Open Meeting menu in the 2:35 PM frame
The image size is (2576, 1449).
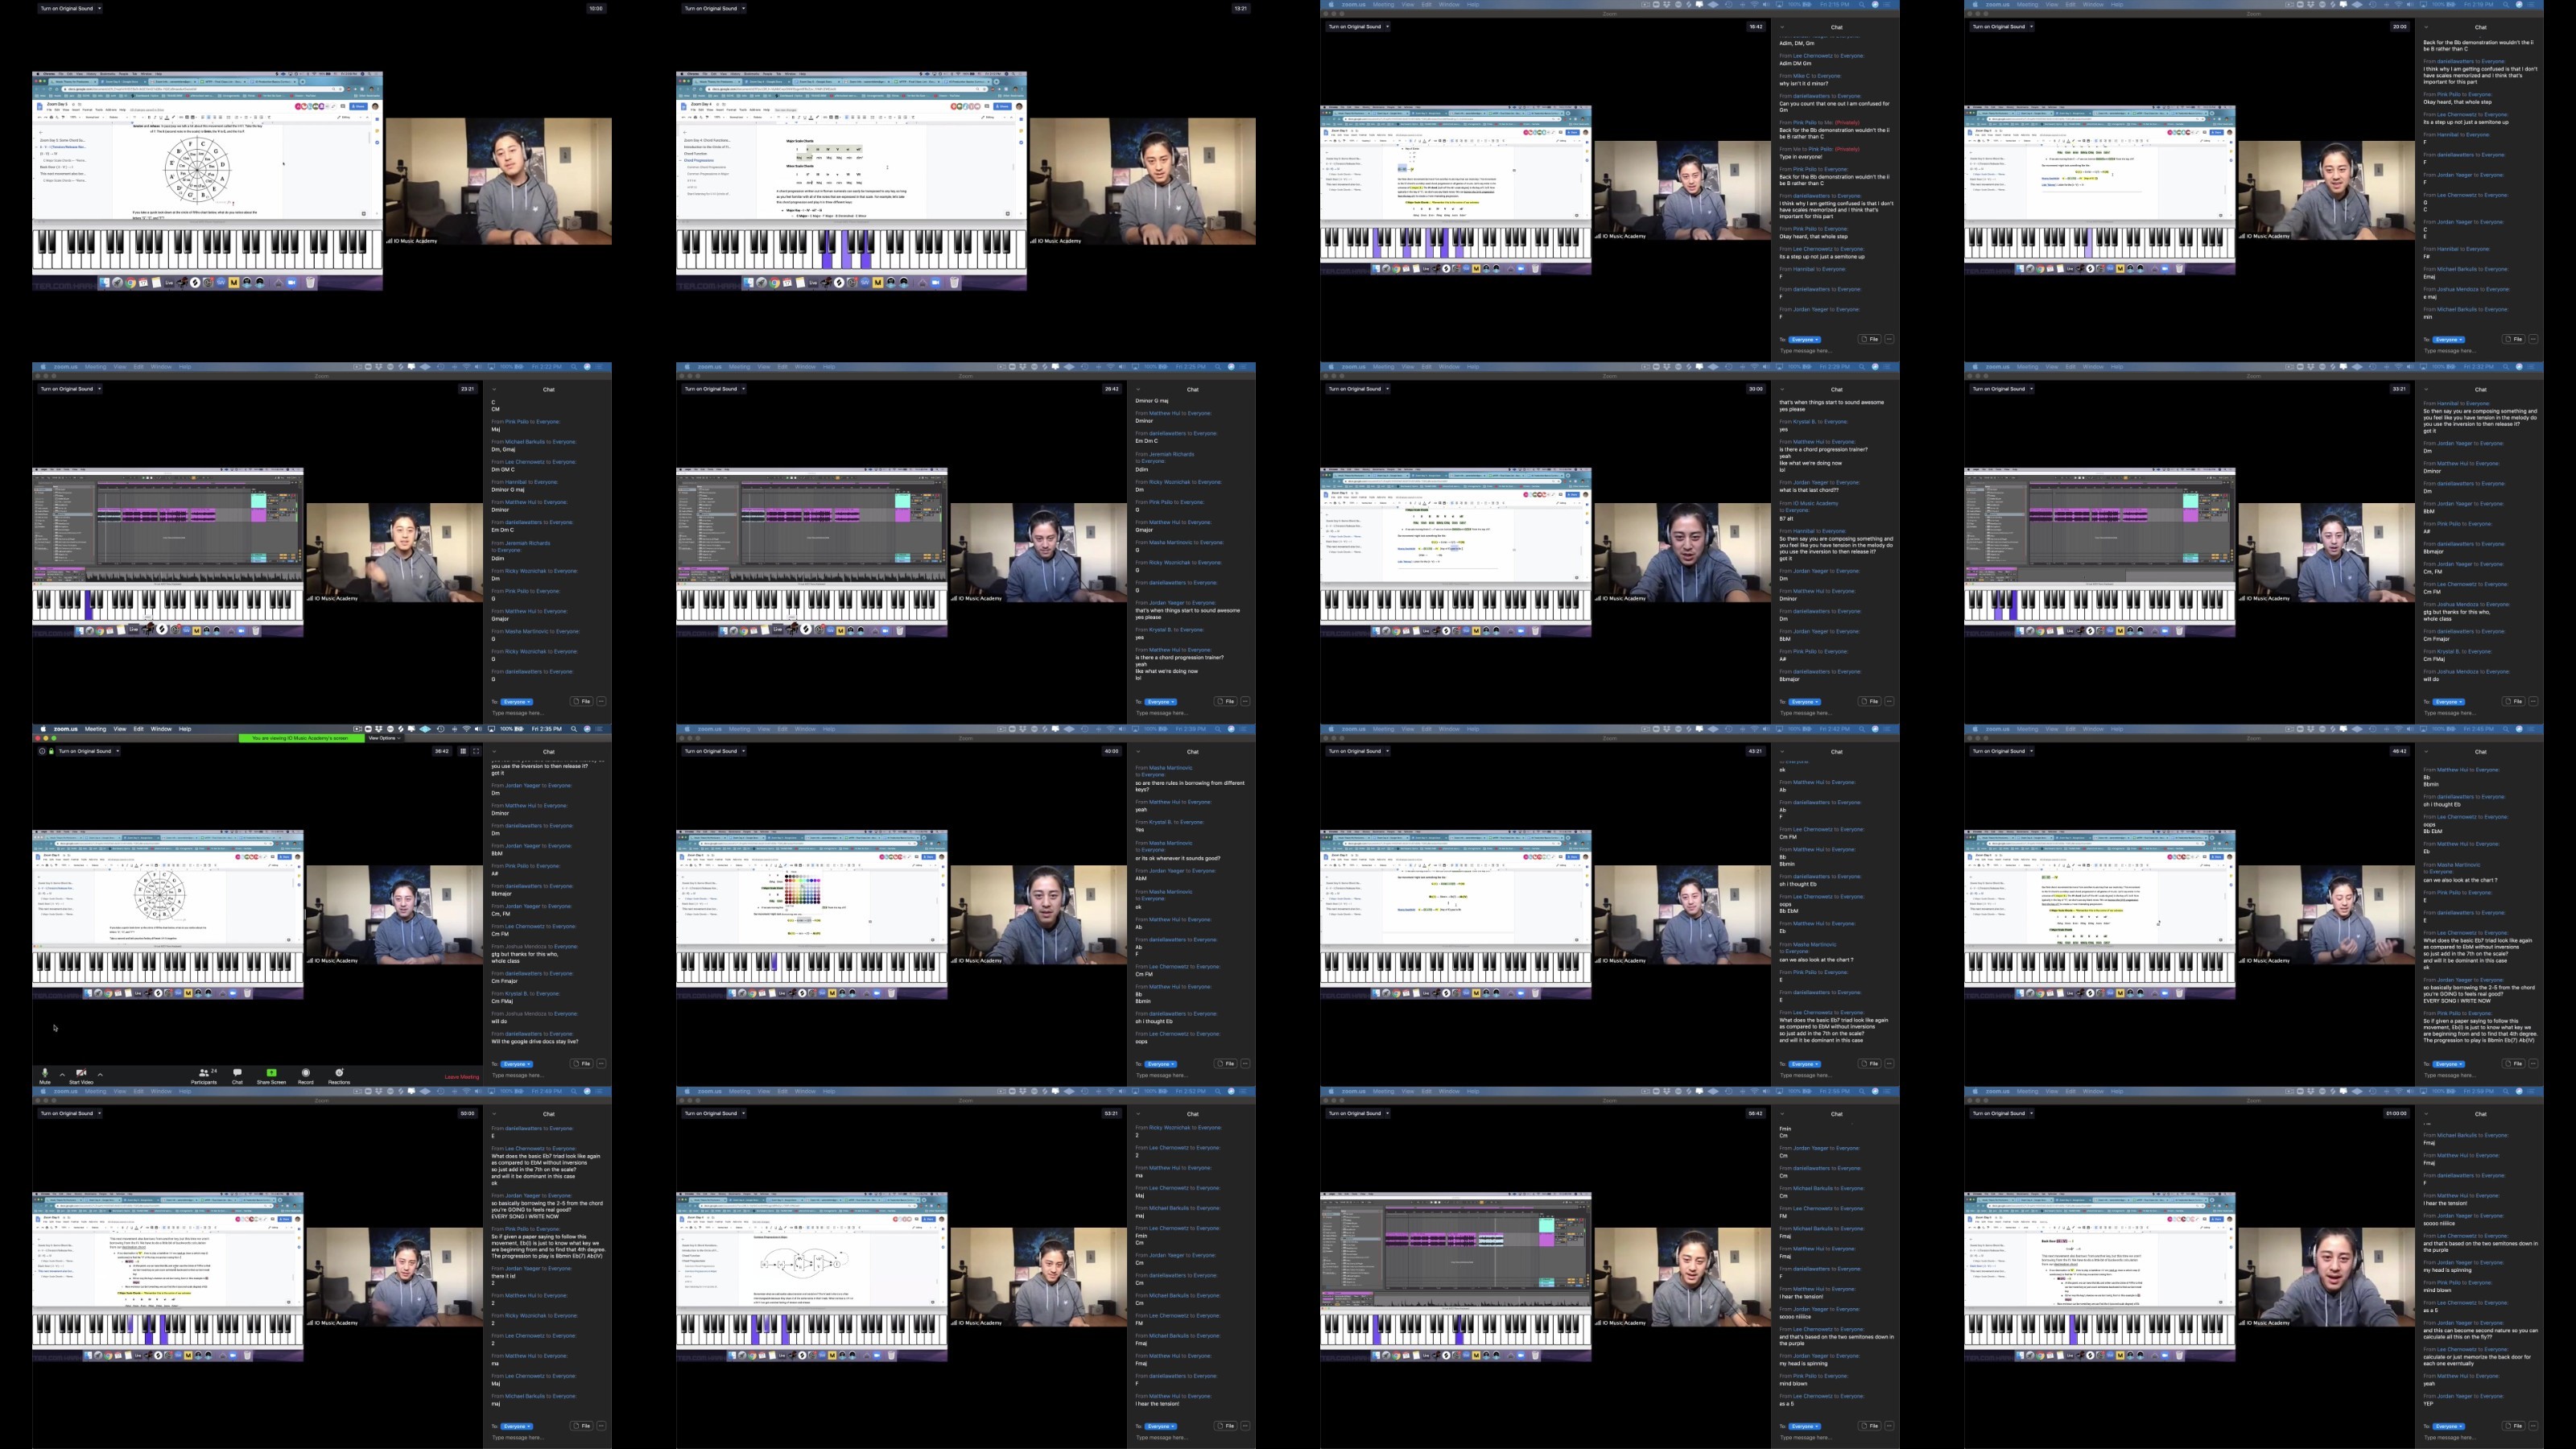[95, 729]
